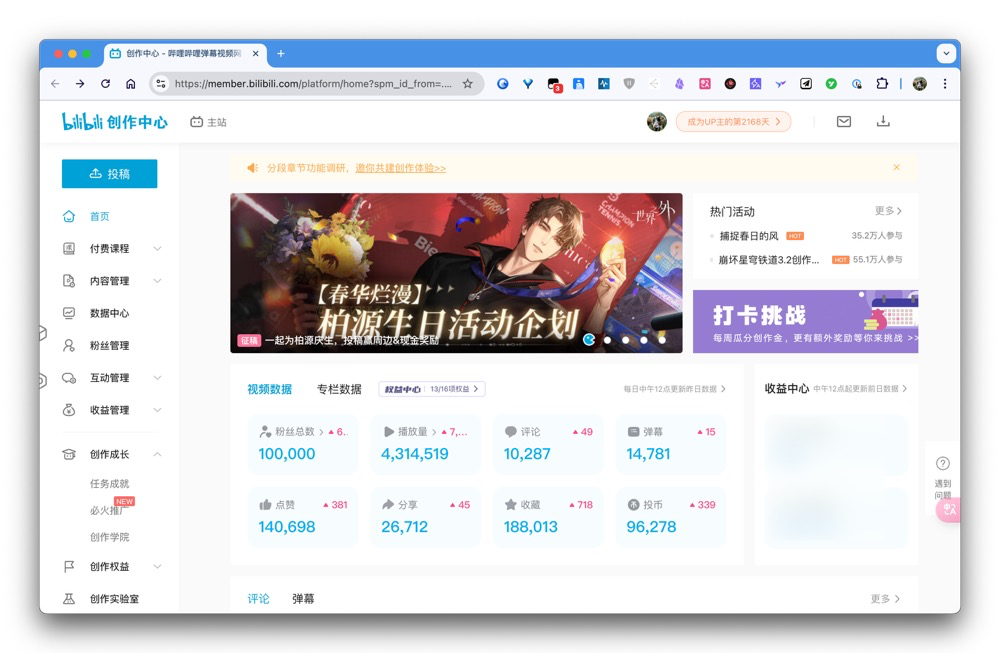Expand the 创作权益 chevron

coord(158,566)
